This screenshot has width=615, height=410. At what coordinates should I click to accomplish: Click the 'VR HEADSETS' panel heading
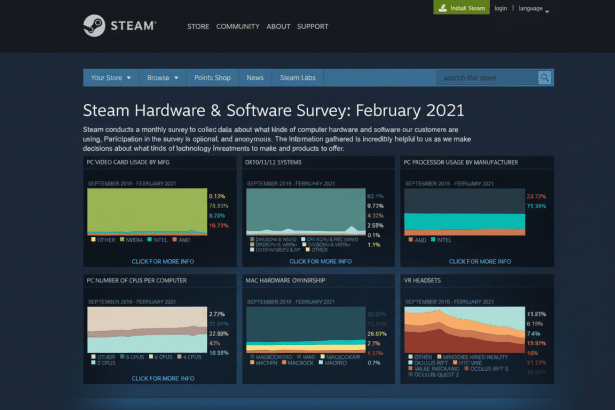pyautogui.click(x=422, y=280)
